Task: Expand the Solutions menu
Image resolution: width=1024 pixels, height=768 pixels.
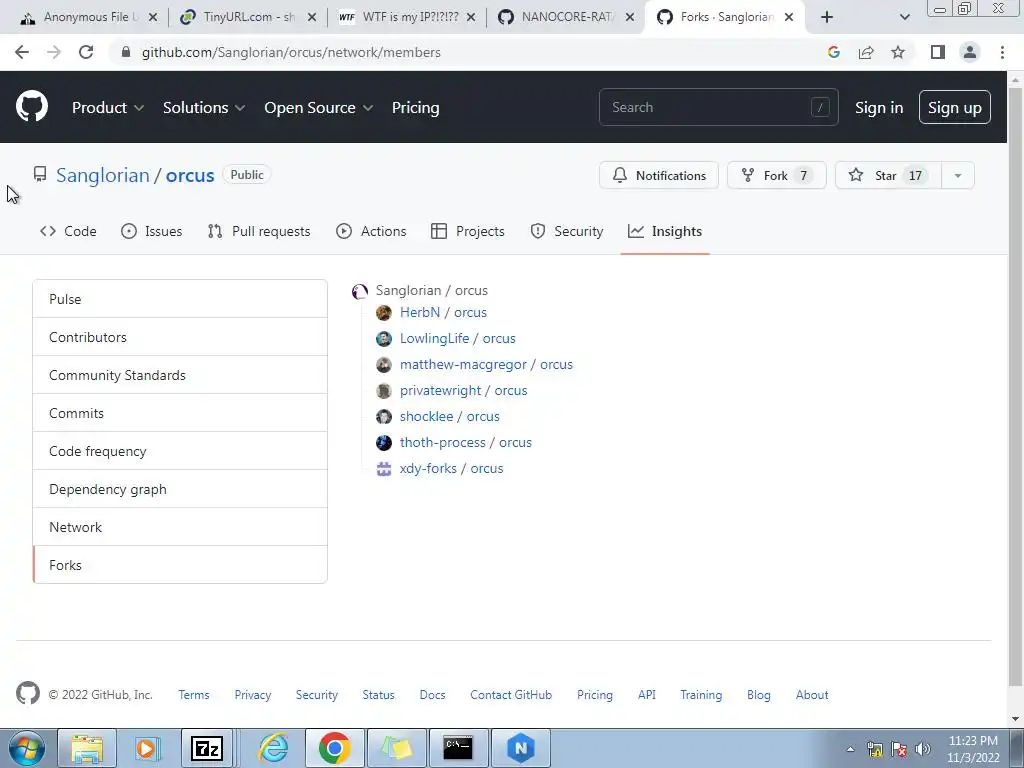Action: click(x=204, y=108)
